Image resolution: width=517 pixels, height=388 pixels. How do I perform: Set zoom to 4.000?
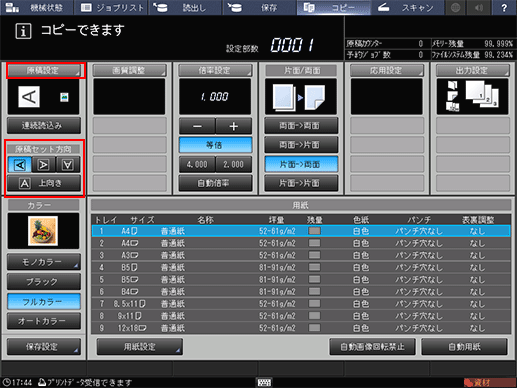pyautogui.click(x=197, y=164)
